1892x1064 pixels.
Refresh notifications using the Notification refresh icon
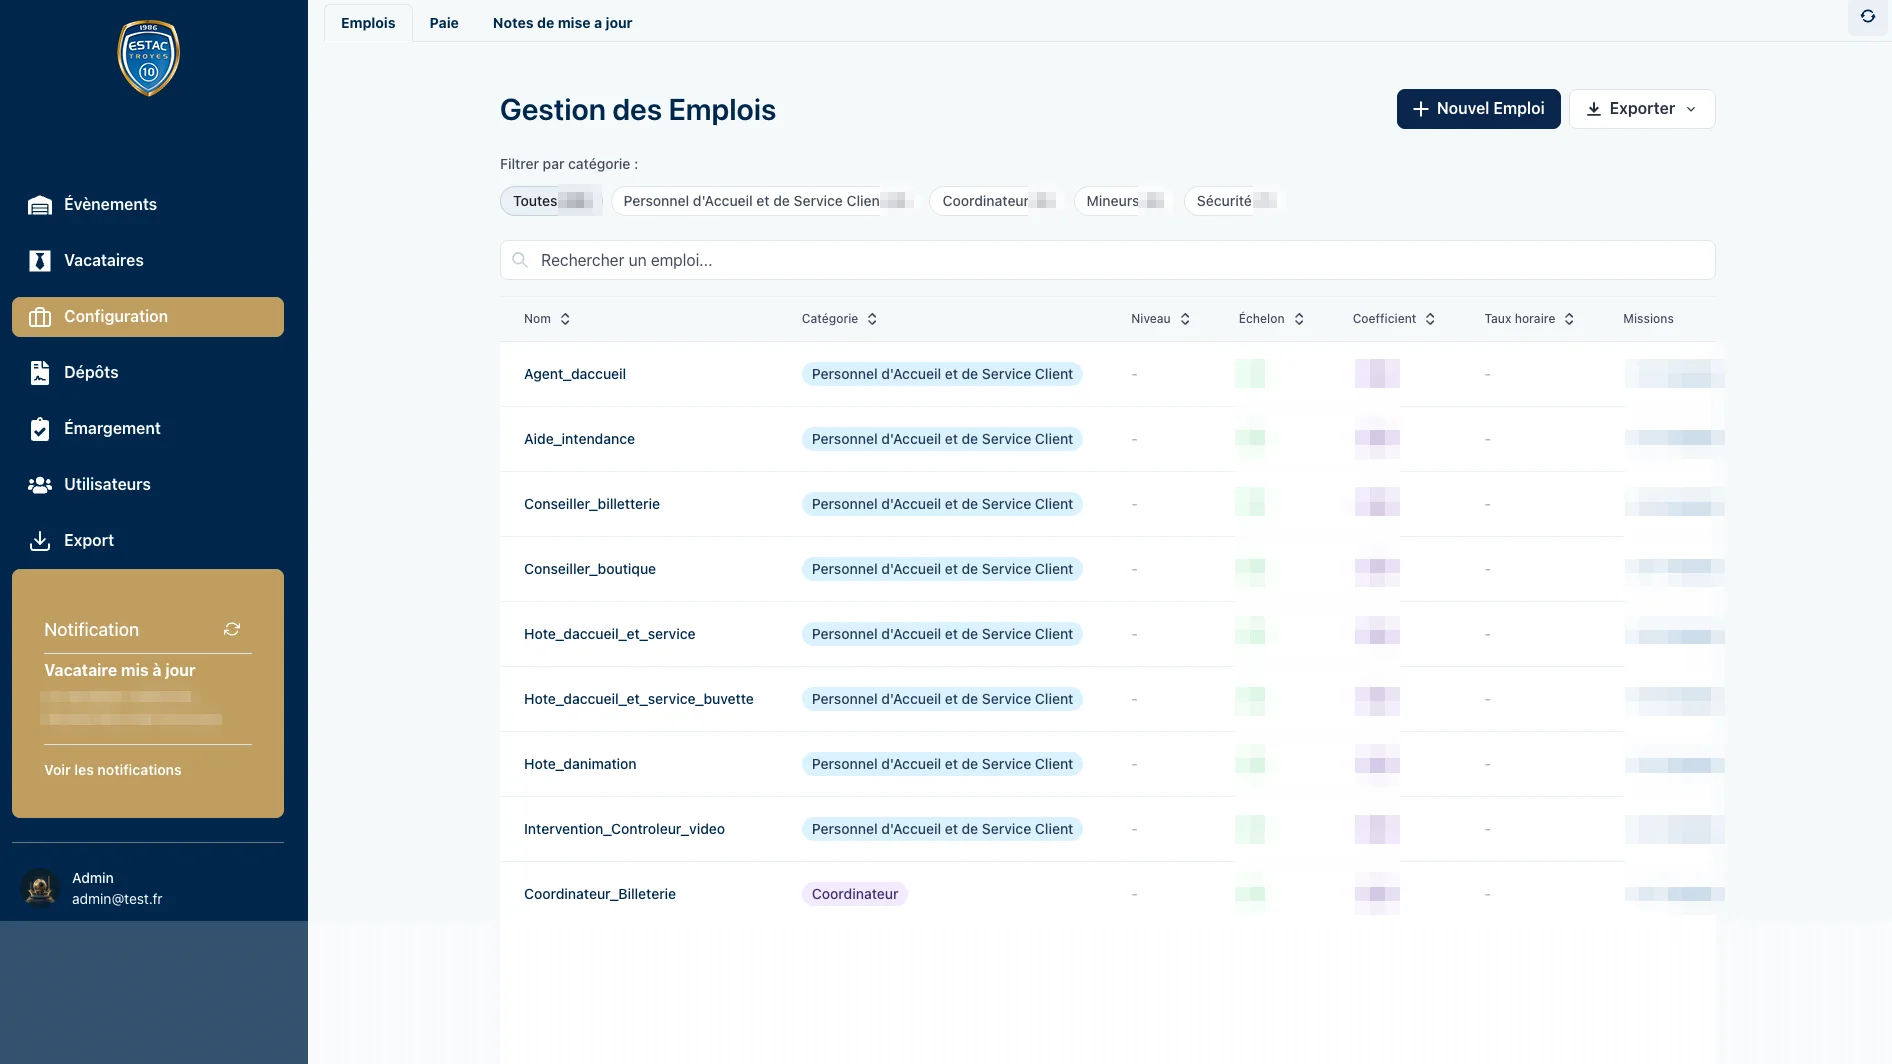tap(232, 629)
